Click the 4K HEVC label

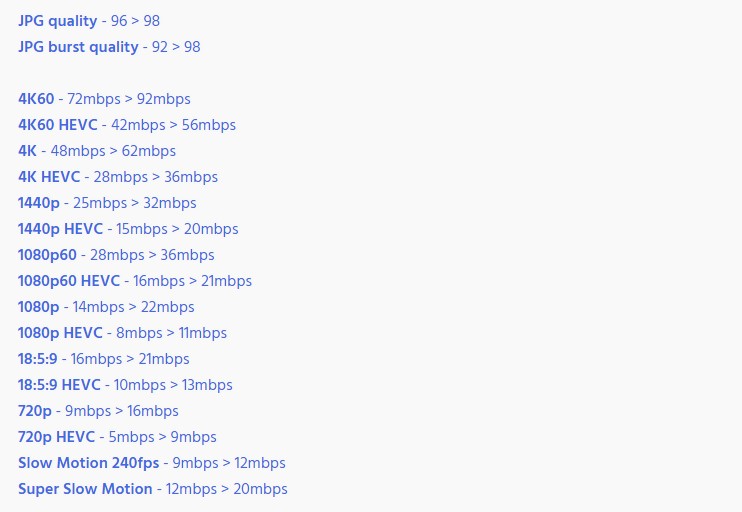49,177
